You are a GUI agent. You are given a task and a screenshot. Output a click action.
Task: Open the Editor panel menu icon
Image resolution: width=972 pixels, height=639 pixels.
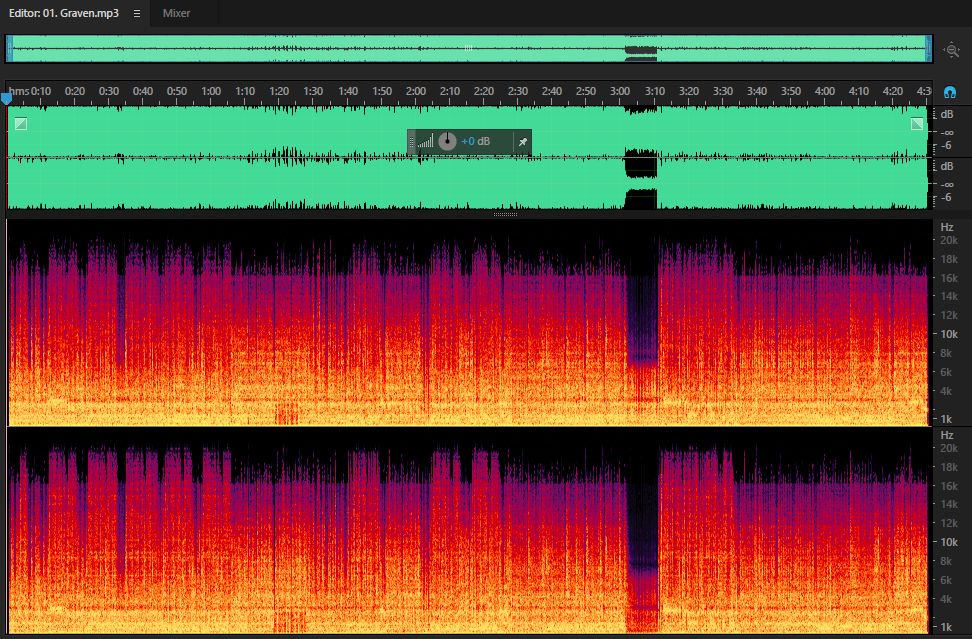[137, 13]
